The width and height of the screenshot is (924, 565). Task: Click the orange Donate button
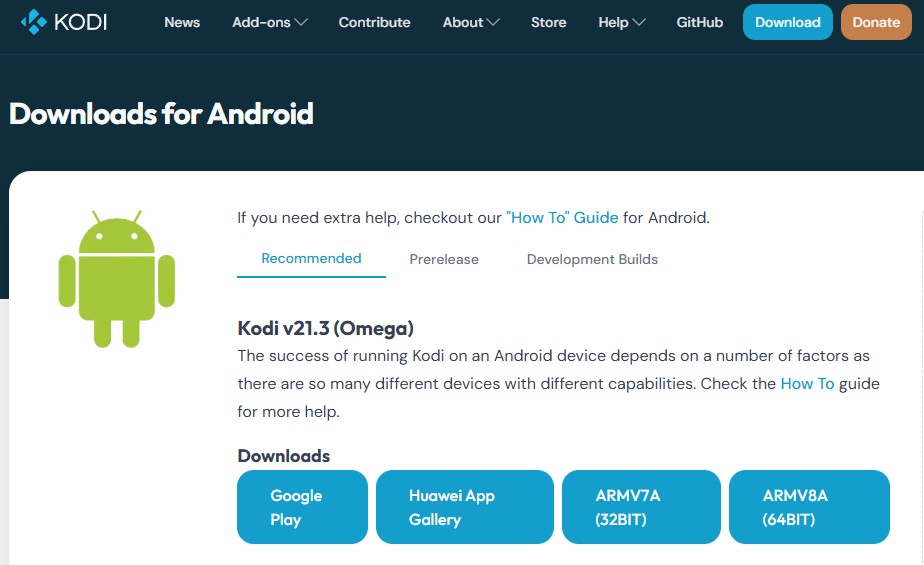(x=876, y=22)
